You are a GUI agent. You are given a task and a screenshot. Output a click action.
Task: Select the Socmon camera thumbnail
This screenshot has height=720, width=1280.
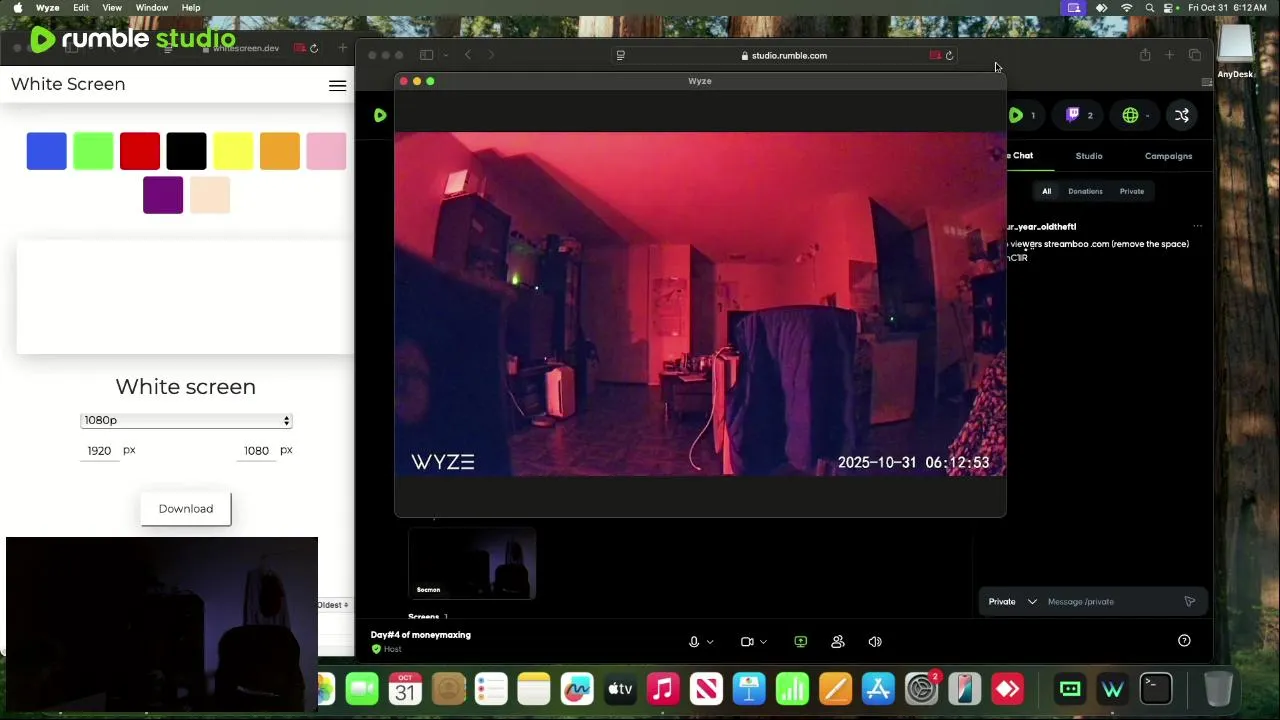pyautogui.click(x=472, y=564)
